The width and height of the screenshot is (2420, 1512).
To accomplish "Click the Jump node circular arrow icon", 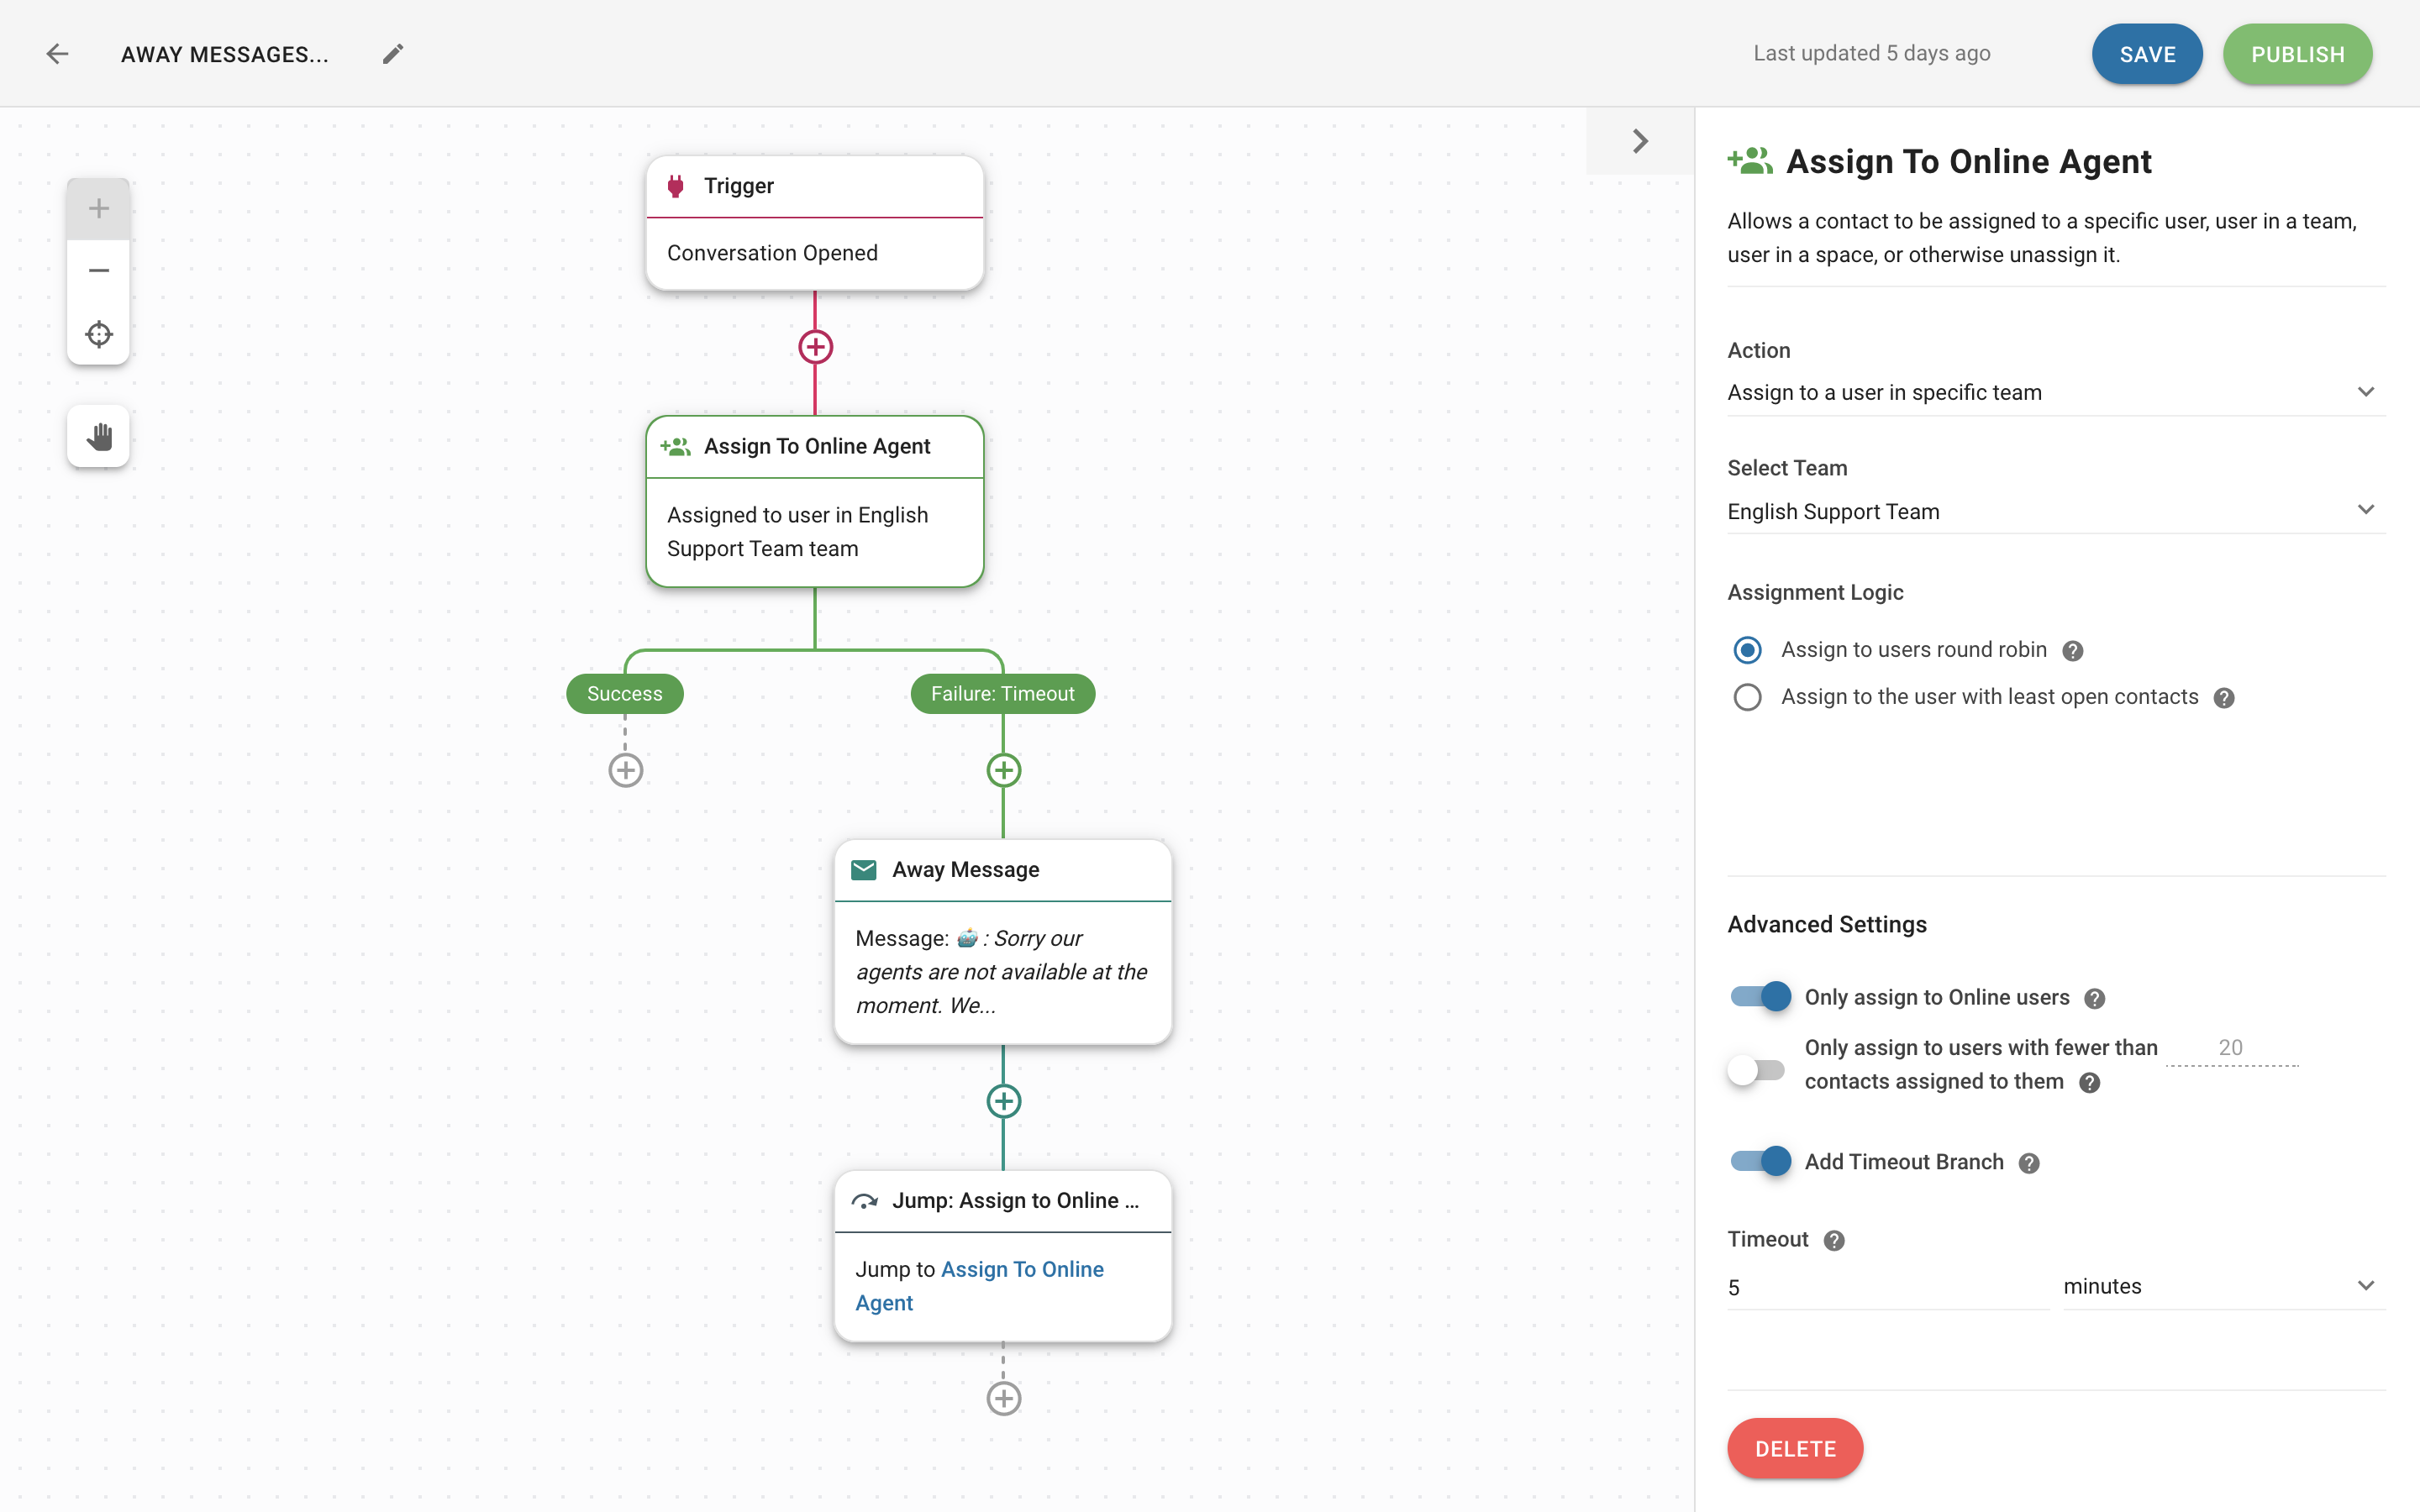I will pyautogui.click(x=864, y=1199).
